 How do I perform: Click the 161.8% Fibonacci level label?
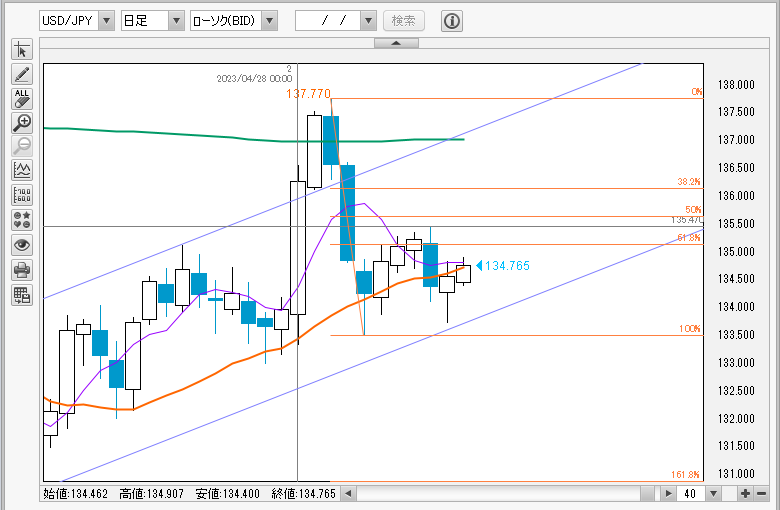[x=685, y=474]
